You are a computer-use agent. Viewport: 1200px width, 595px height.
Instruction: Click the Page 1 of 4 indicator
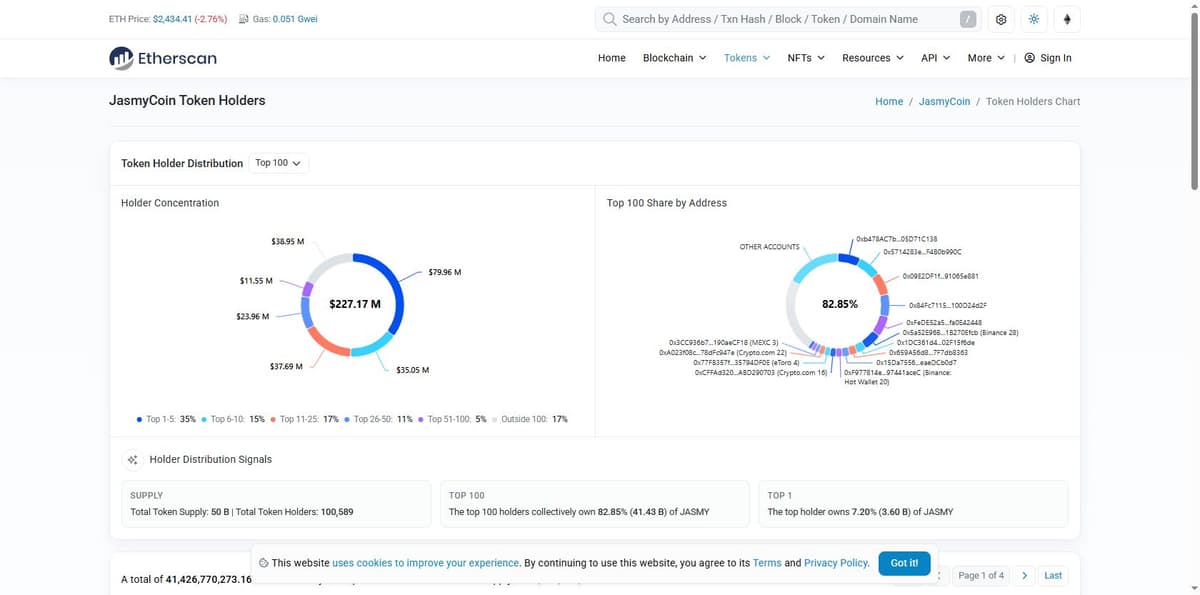point(981,575)
